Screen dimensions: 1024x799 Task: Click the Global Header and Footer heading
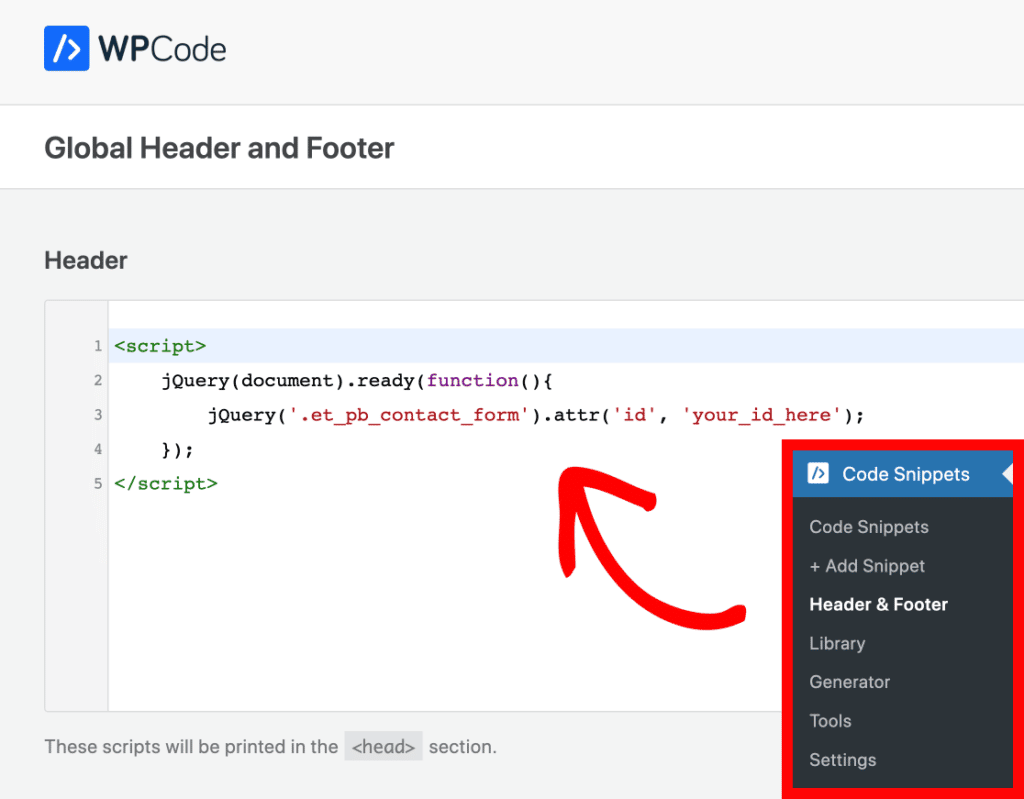(219, 148)
